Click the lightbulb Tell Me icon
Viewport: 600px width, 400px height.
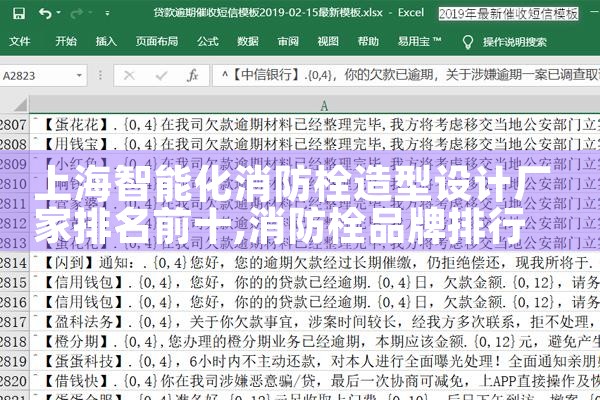pyautogui.click(x=468, y=42)
